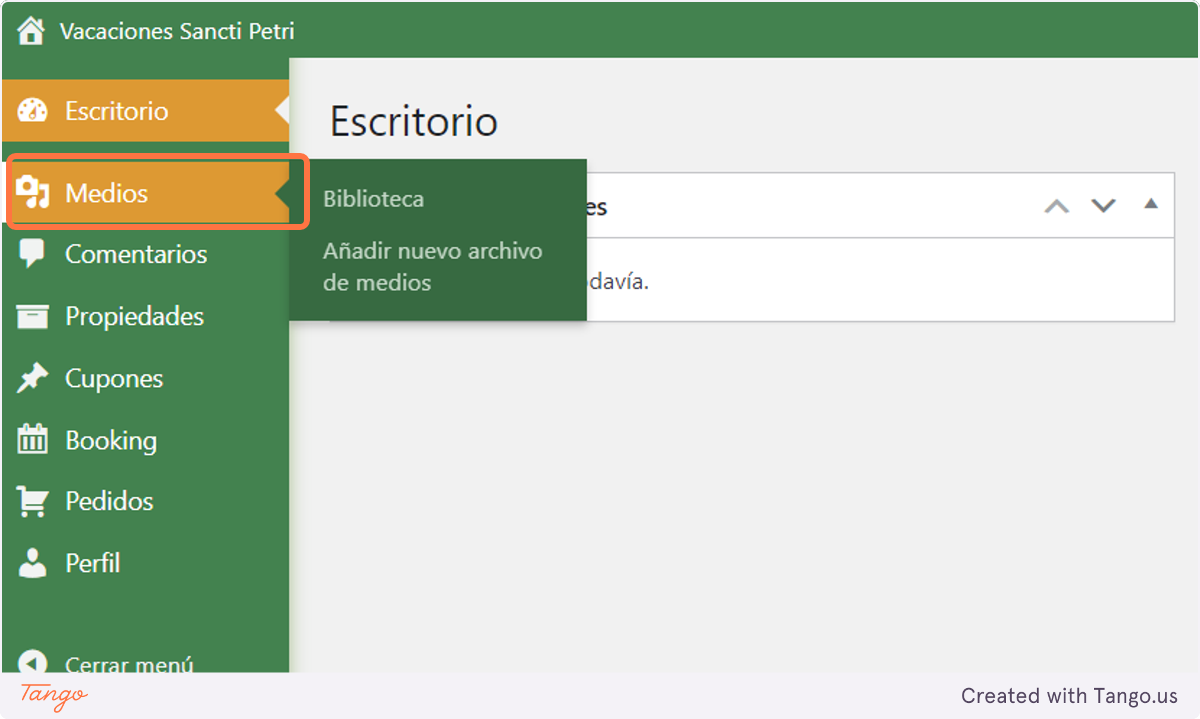
Task: Click the Propiedades archive box icon
Action: click(x=32, y=317)
